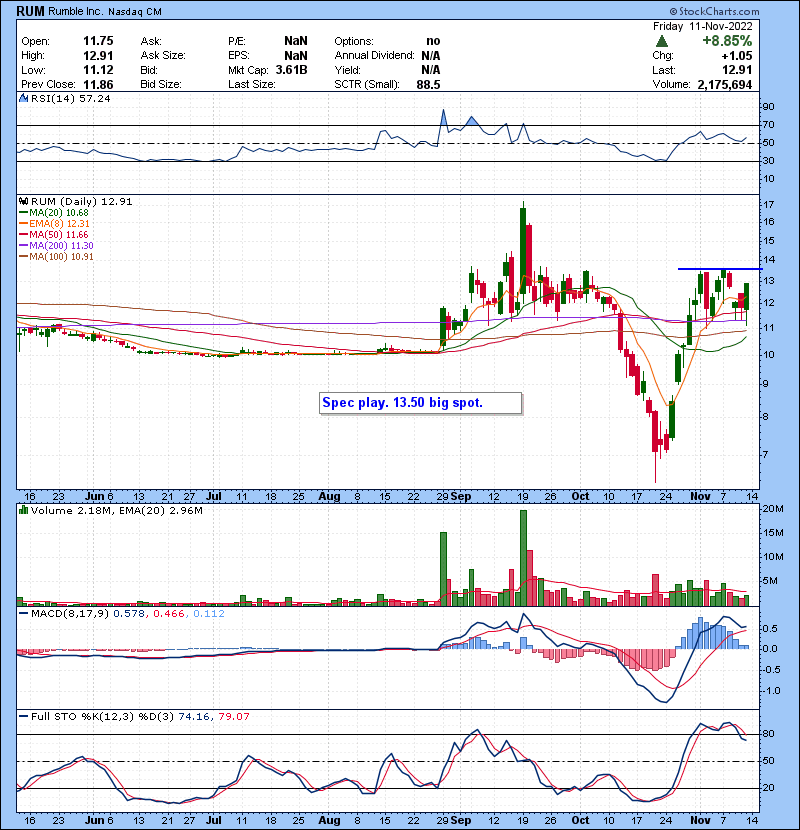Image resolution: width=800 pixels, height=830 pixels.
Task: Open the StockCharts.com copyright link
Action: click(714, 11)
